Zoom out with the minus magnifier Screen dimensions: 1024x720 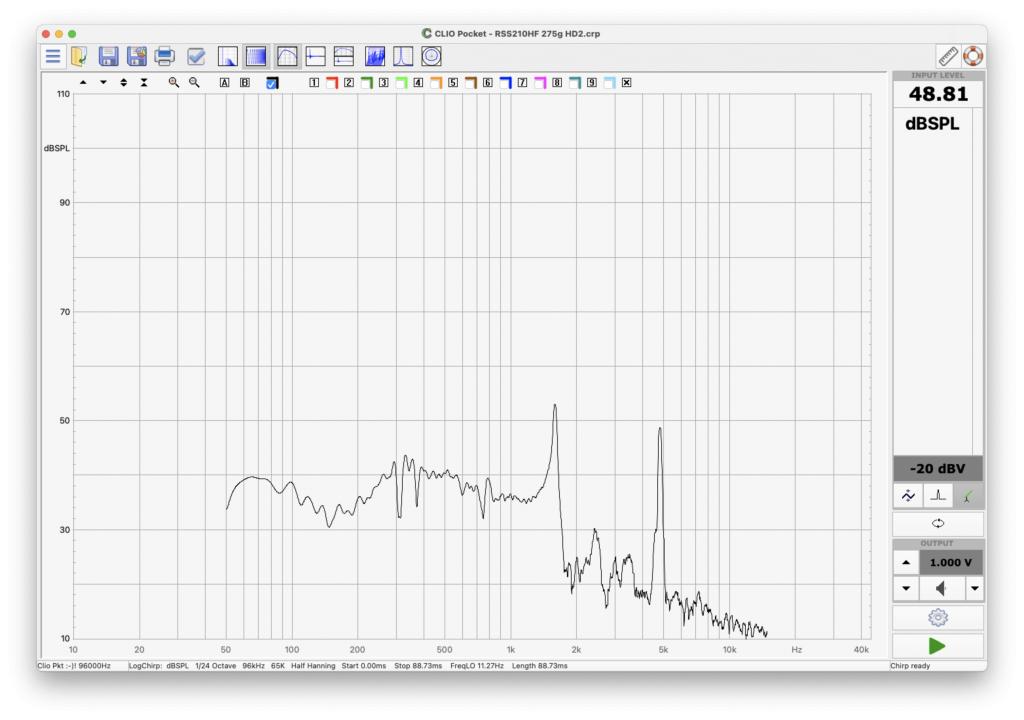point(194,83)
